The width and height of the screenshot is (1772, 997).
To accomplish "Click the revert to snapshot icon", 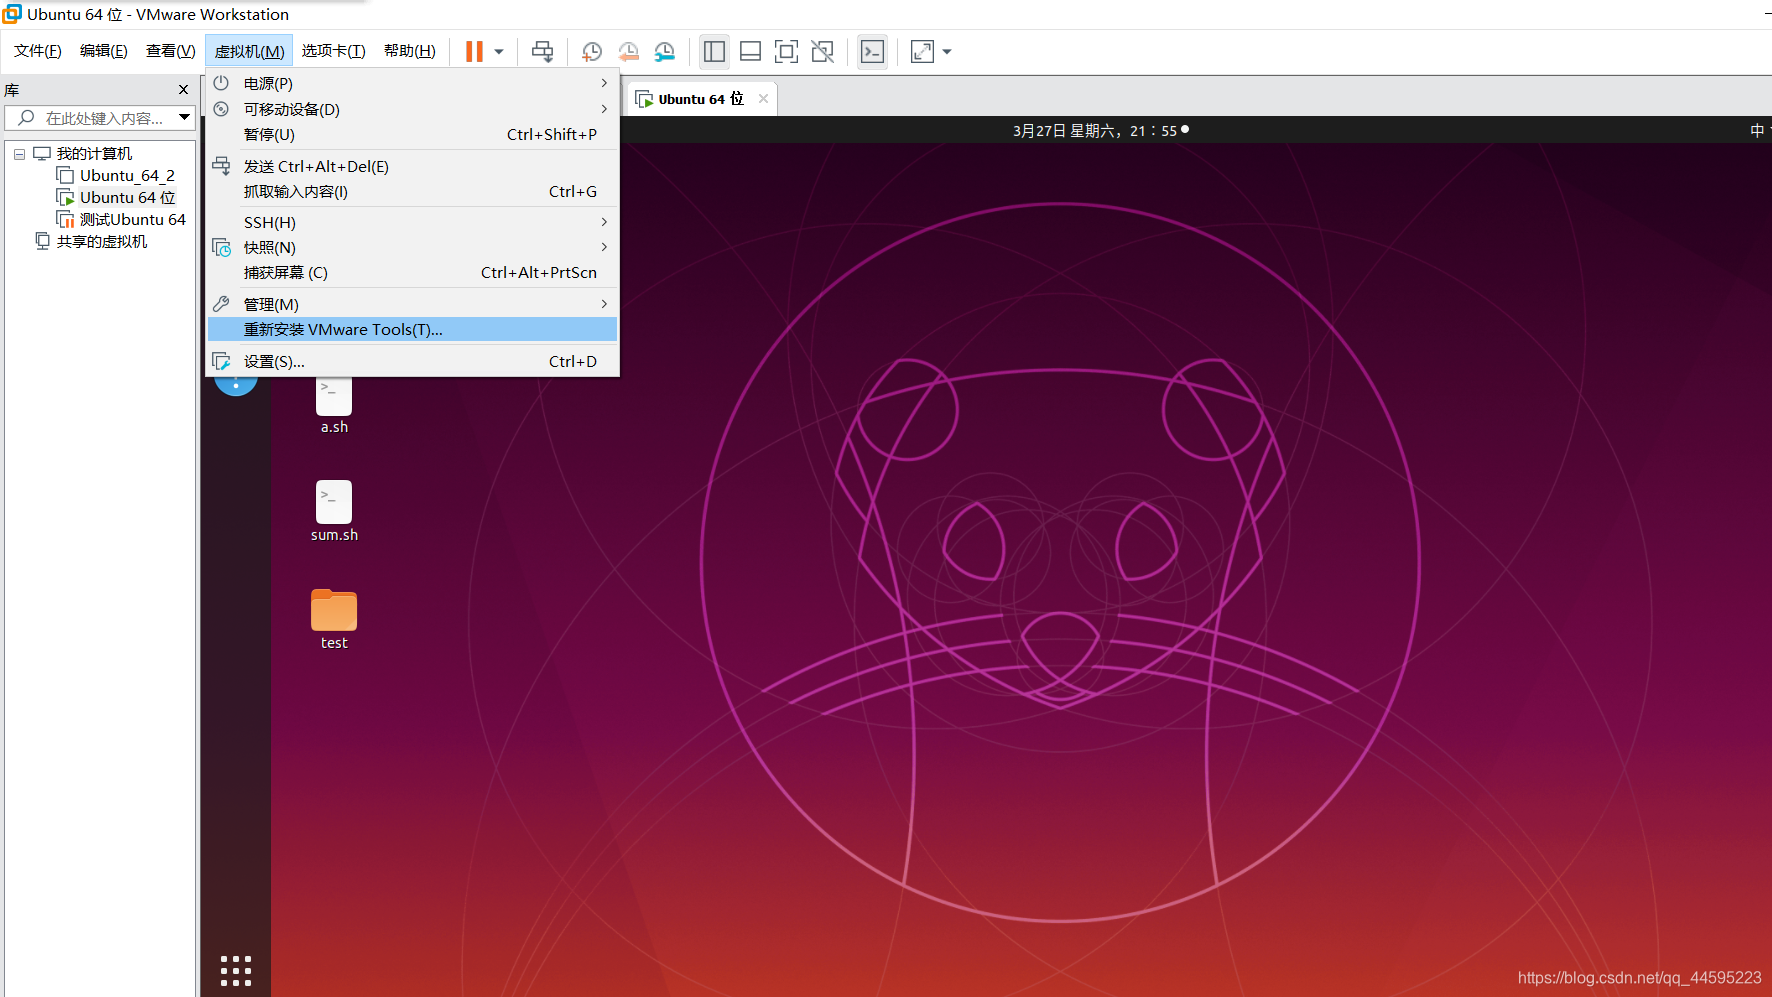I will click(x=628, y=51).
